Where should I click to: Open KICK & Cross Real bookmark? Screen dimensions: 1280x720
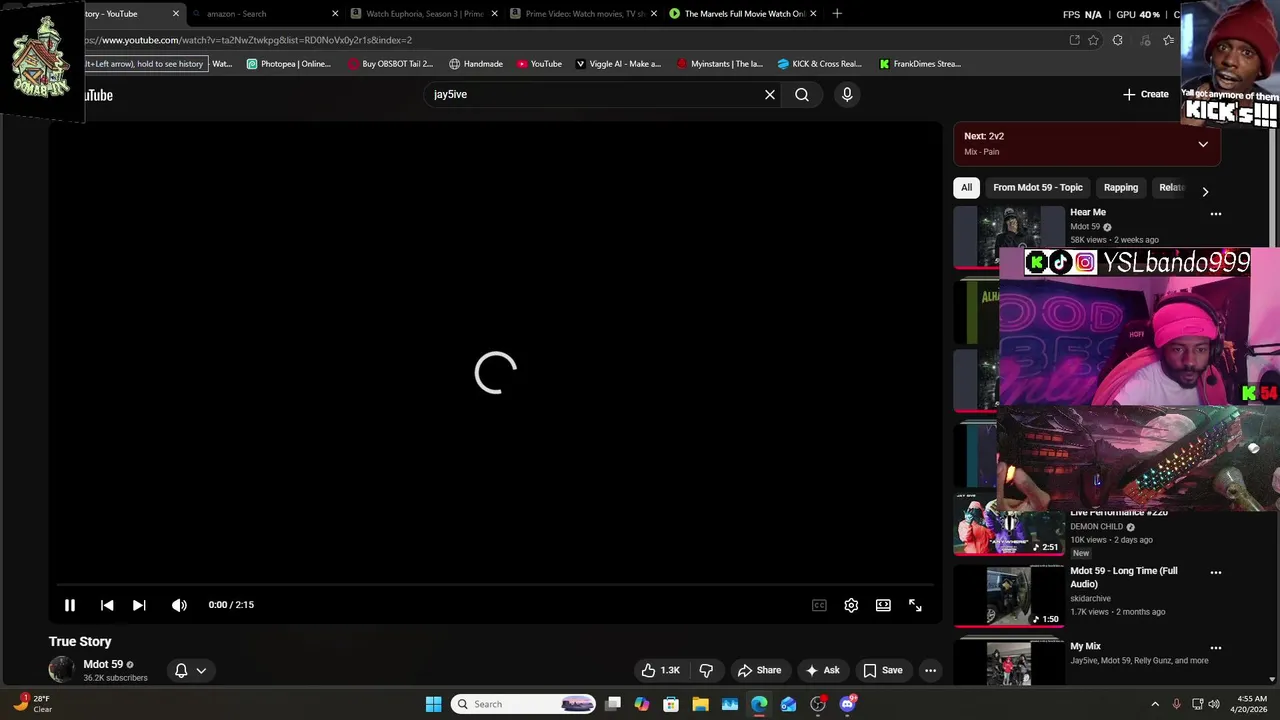[x=820, y=64]
